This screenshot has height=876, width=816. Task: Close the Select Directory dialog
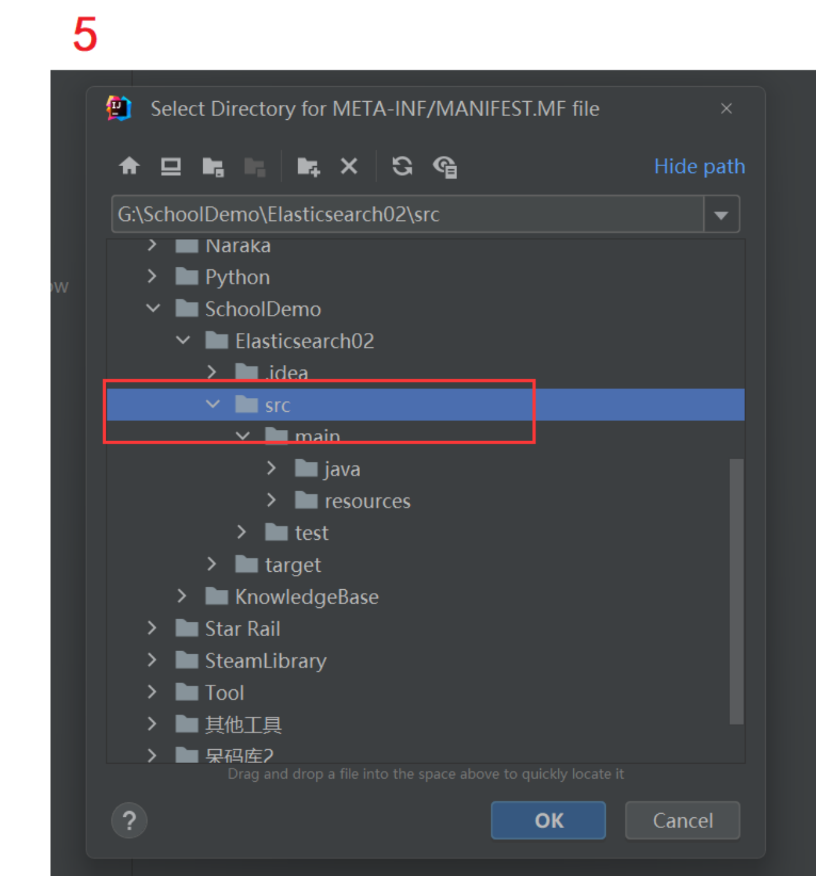[x=726, y=109]
